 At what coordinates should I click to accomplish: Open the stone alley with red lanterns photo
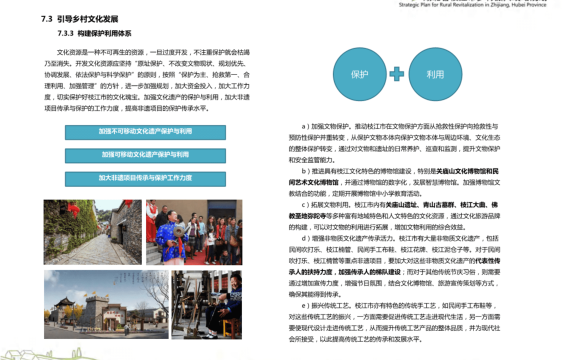pos(93,232)
